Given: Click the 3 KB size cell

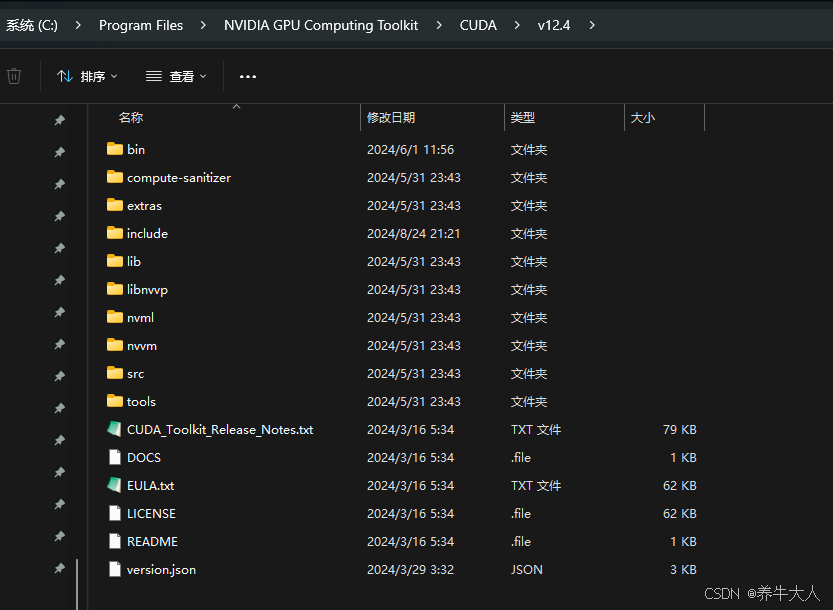Looking at the screenshot, I should (x=683, y=570).
